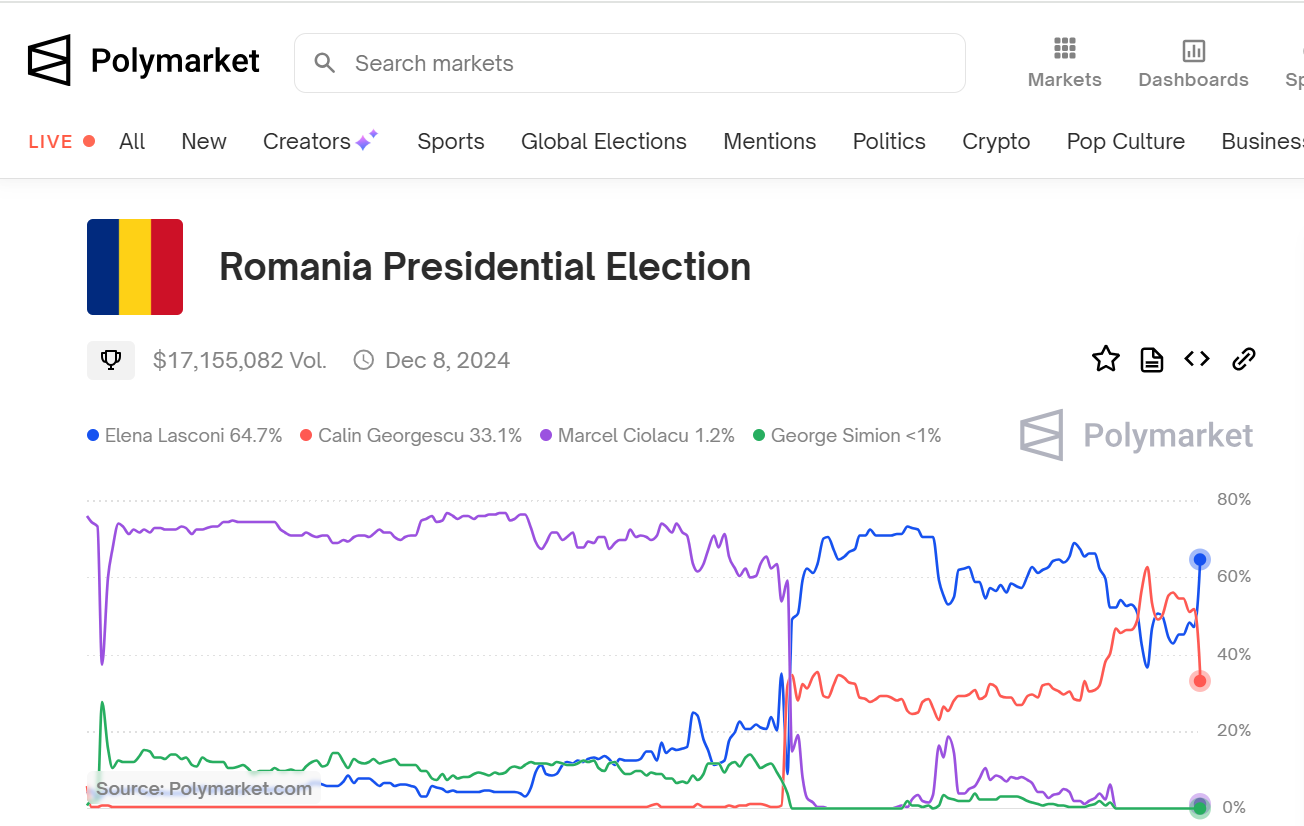1304x826 pixels.
Task: Click the LIVE indicator link
Action: click(x=61, y=142)
